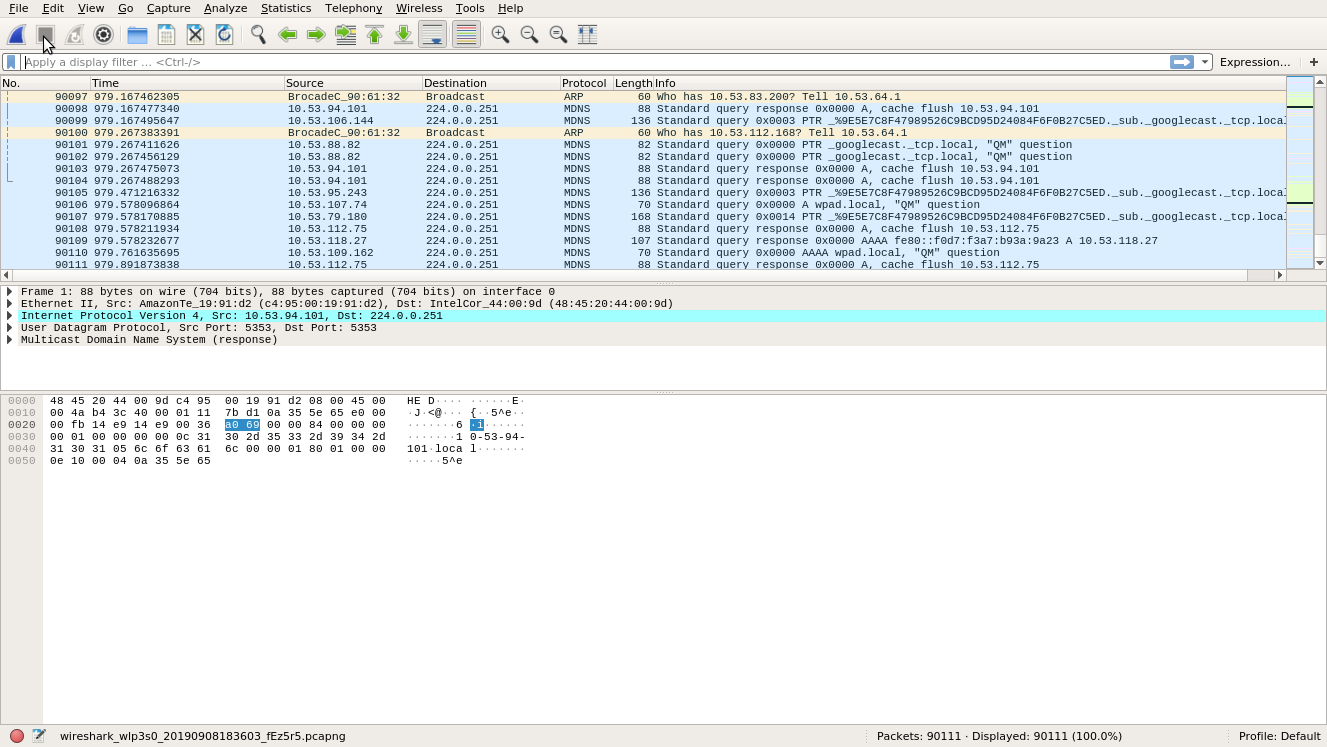Screen dimensions: 1327x747
Task: Open the Statistics menu
Action: point(286,8)
